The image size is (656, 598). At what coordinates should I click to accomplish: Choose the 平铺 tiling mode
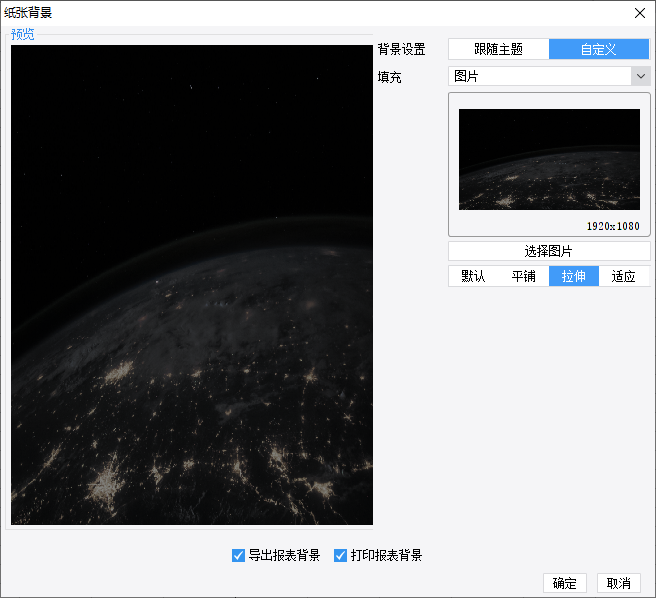tap(523, 276)
